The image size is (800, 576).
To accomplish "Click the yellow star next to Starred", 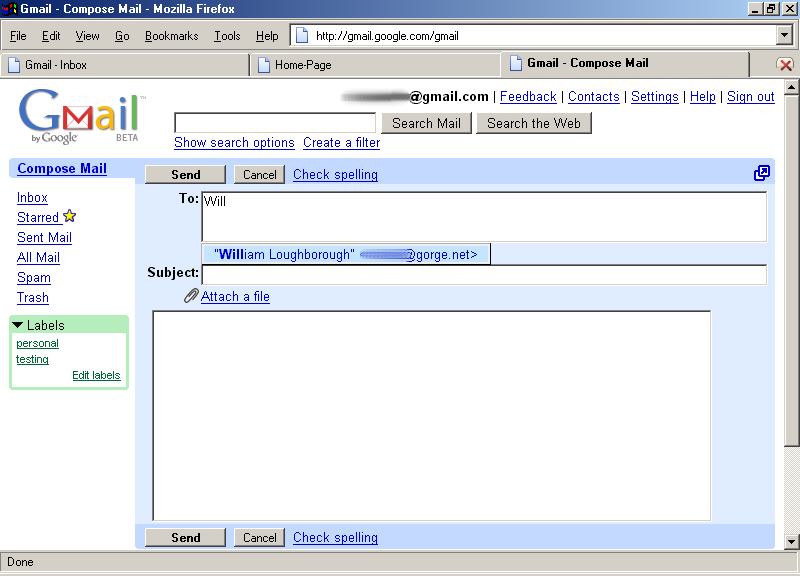I will [x=69, y=216].
